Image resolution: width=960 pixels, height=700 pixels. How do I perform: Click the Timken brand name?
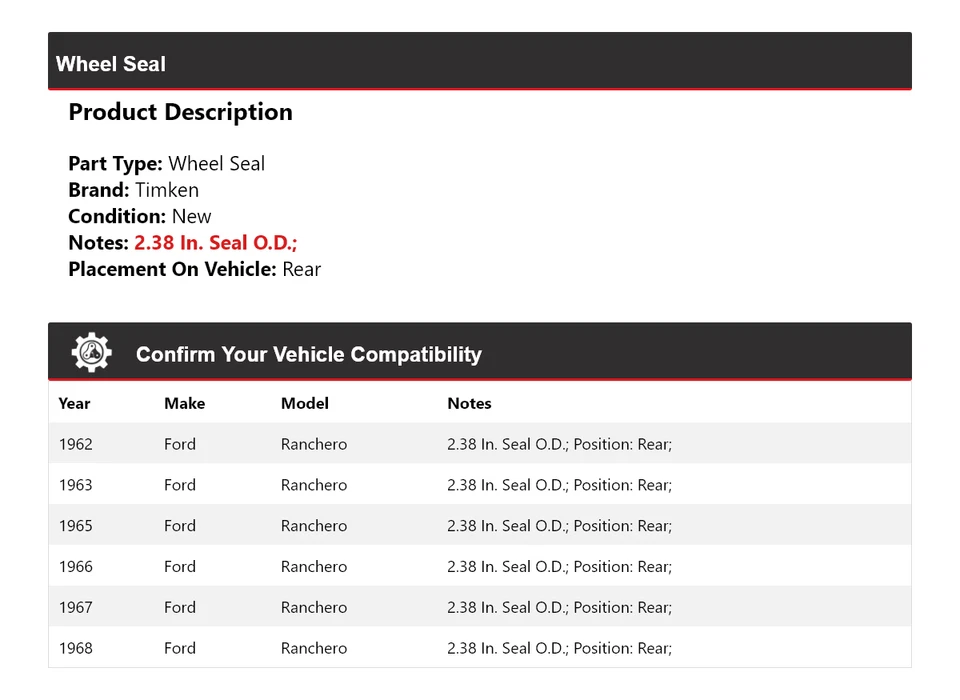(x=167, y=190)
